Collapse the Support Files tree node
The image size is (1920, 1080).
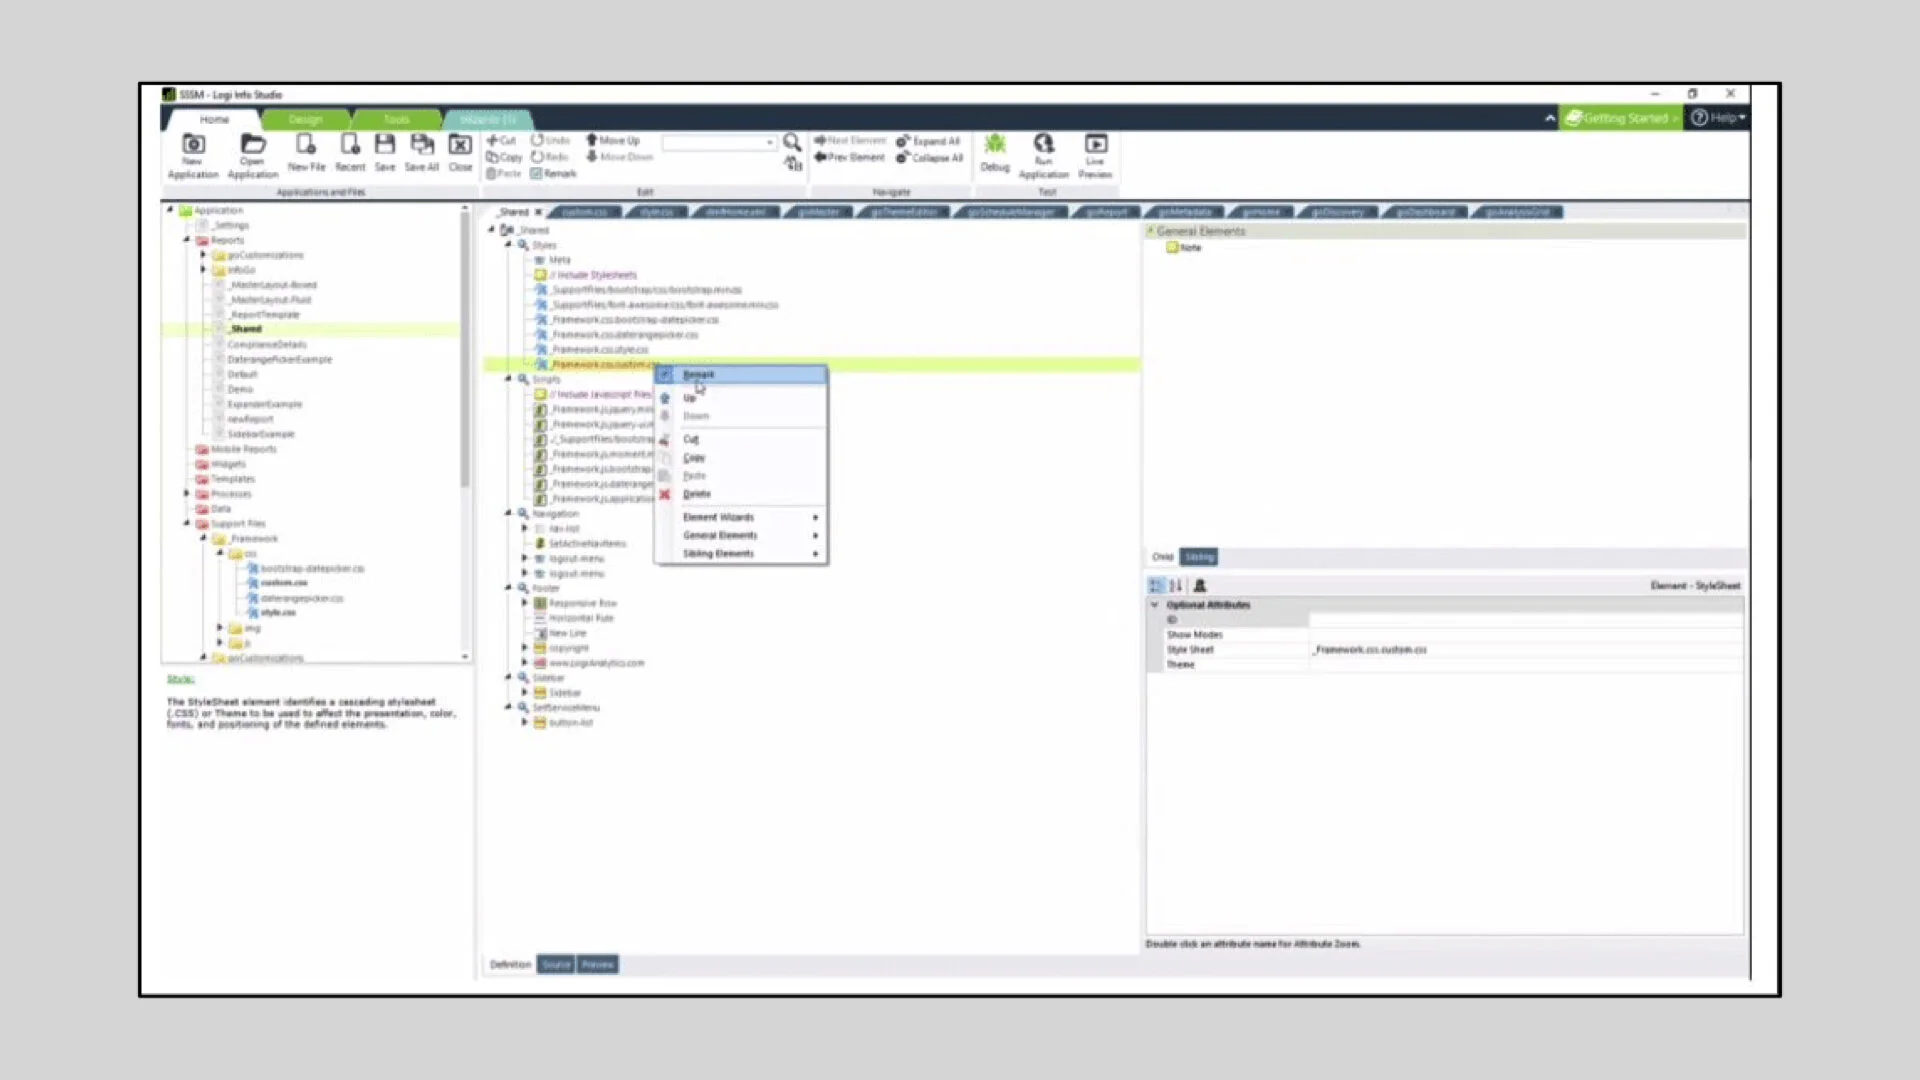187,523
